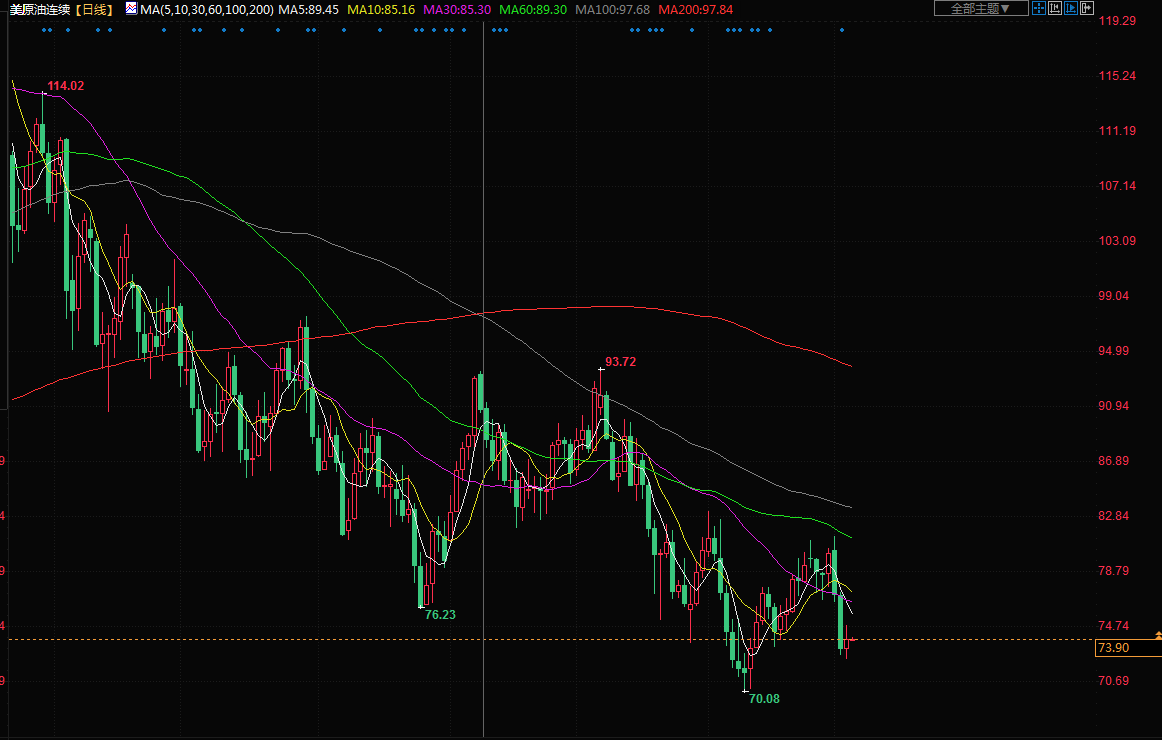This screenshot has width=1162, height=740.
Task: Click the yellow MA10:85.16 legend value
Action: (x=381, y=9)
